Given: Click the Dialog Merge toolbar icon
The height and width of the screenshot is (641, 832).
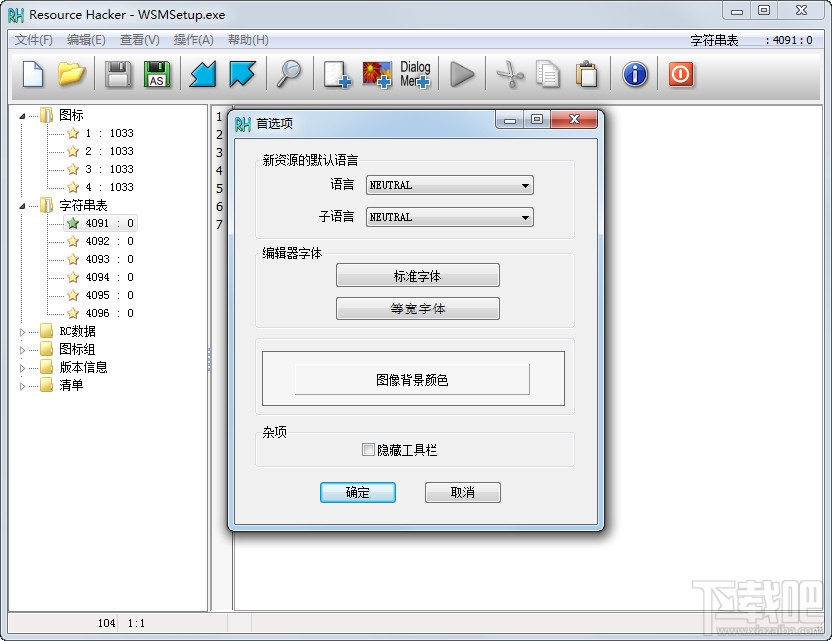Looking at the screenshot, I should point(415,74).
